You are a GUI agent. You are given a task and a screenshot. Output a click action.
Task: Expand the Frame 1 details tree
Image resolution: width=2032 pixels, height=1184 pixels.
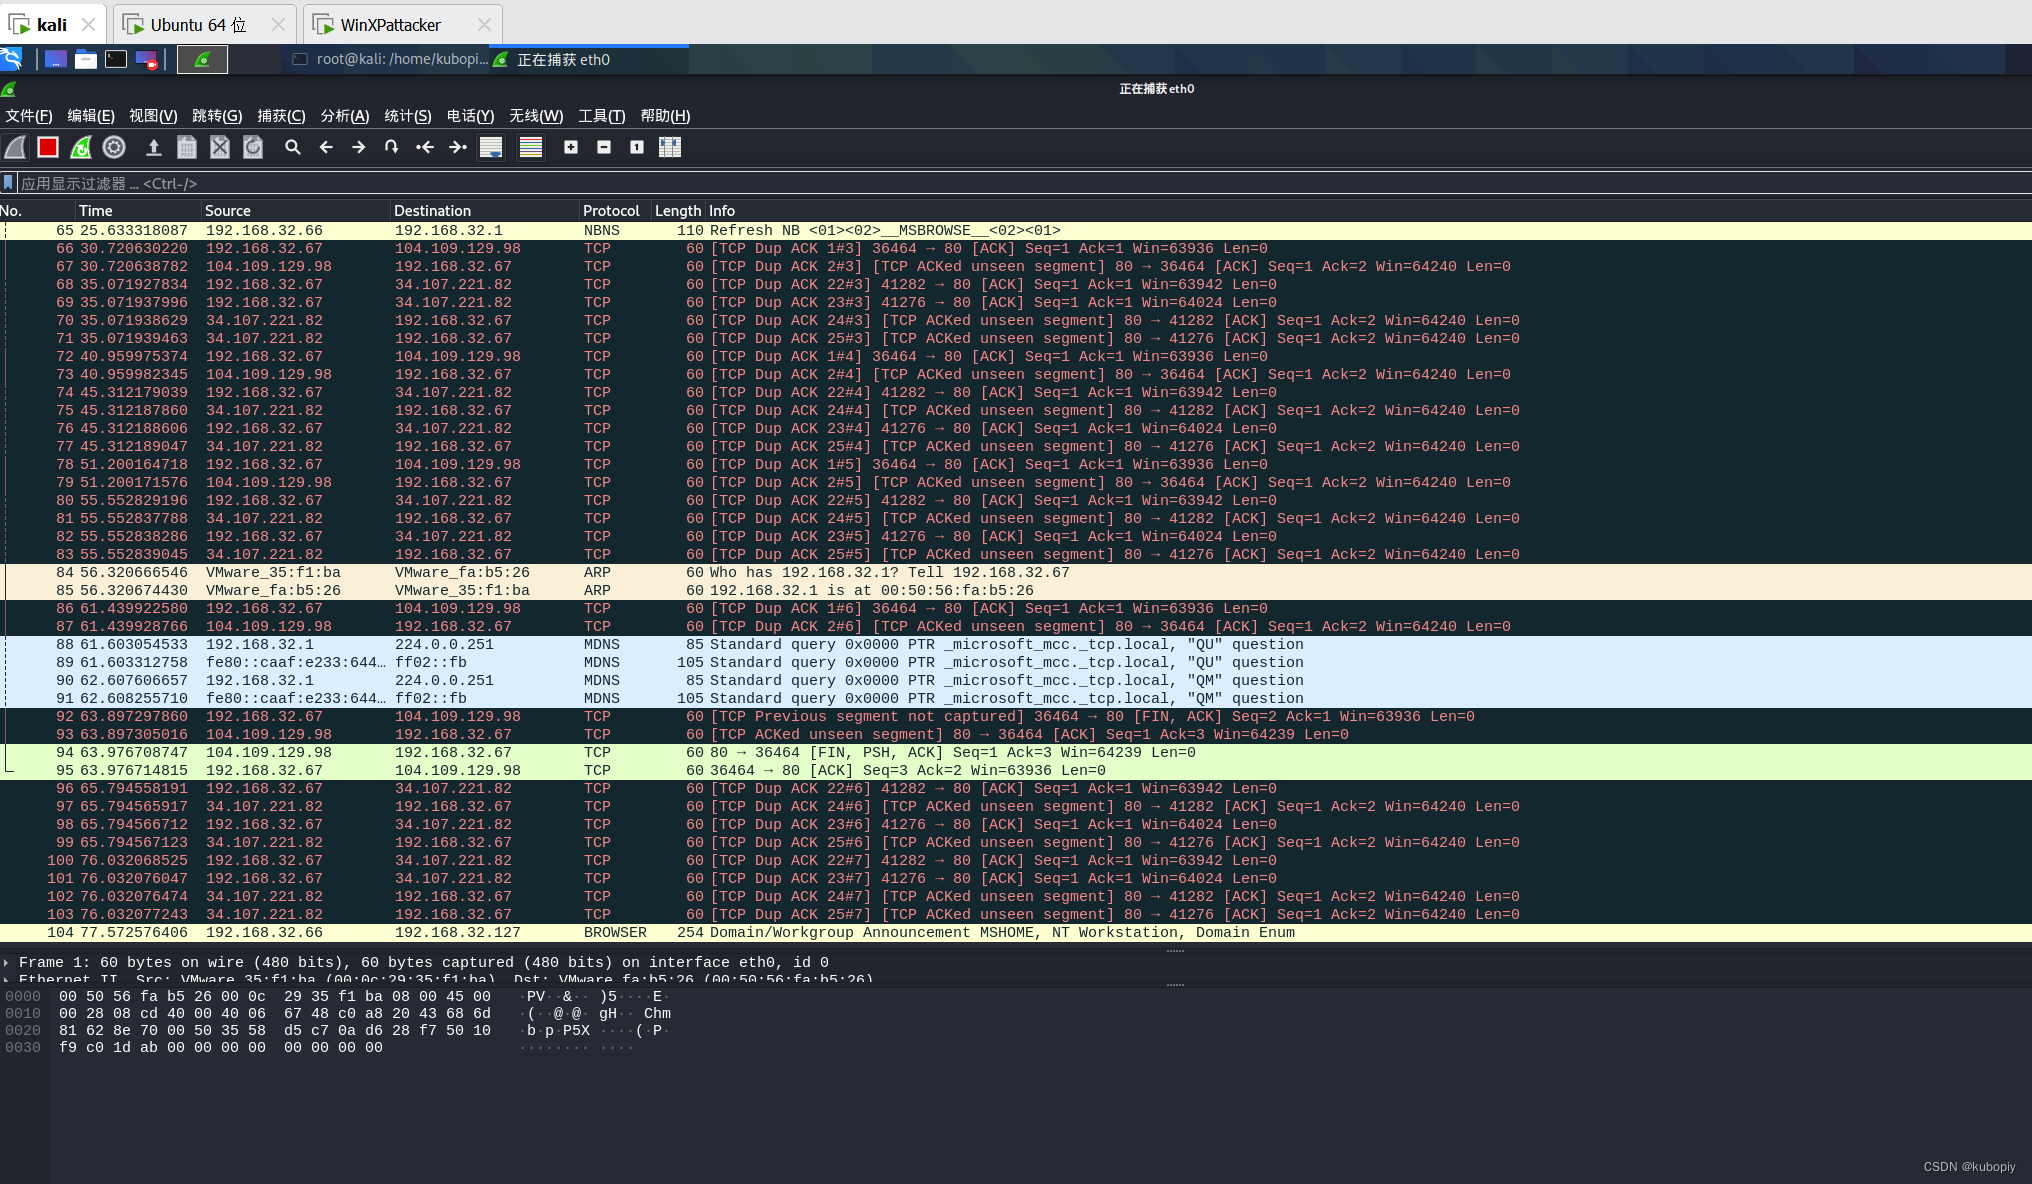7,963
